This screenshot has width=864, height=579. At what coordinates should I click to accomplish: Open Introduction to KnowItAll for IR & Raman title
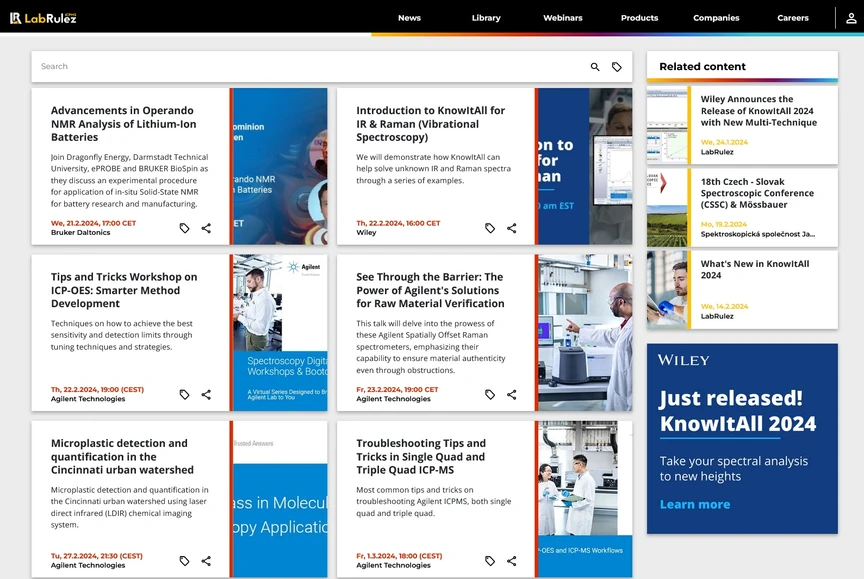(x=430, y=124)
